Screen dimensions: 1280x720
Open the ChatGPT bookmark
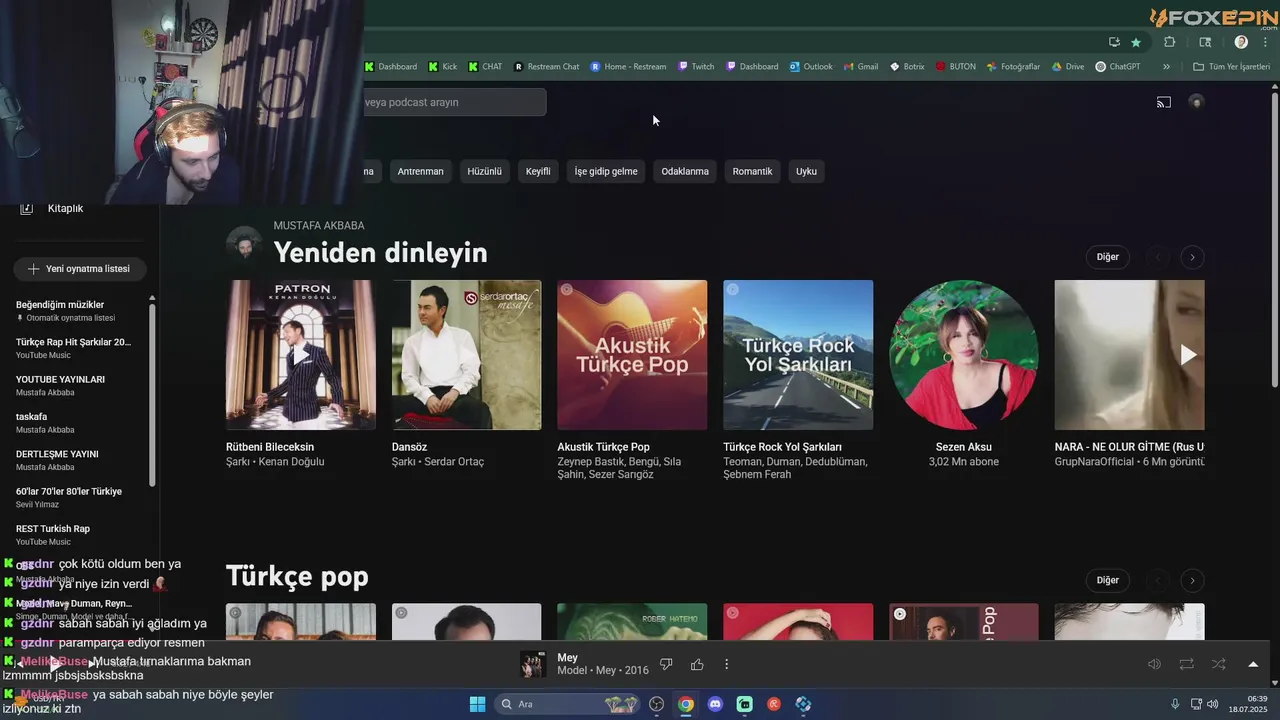pyautogui.click(x=1118, y=67)
